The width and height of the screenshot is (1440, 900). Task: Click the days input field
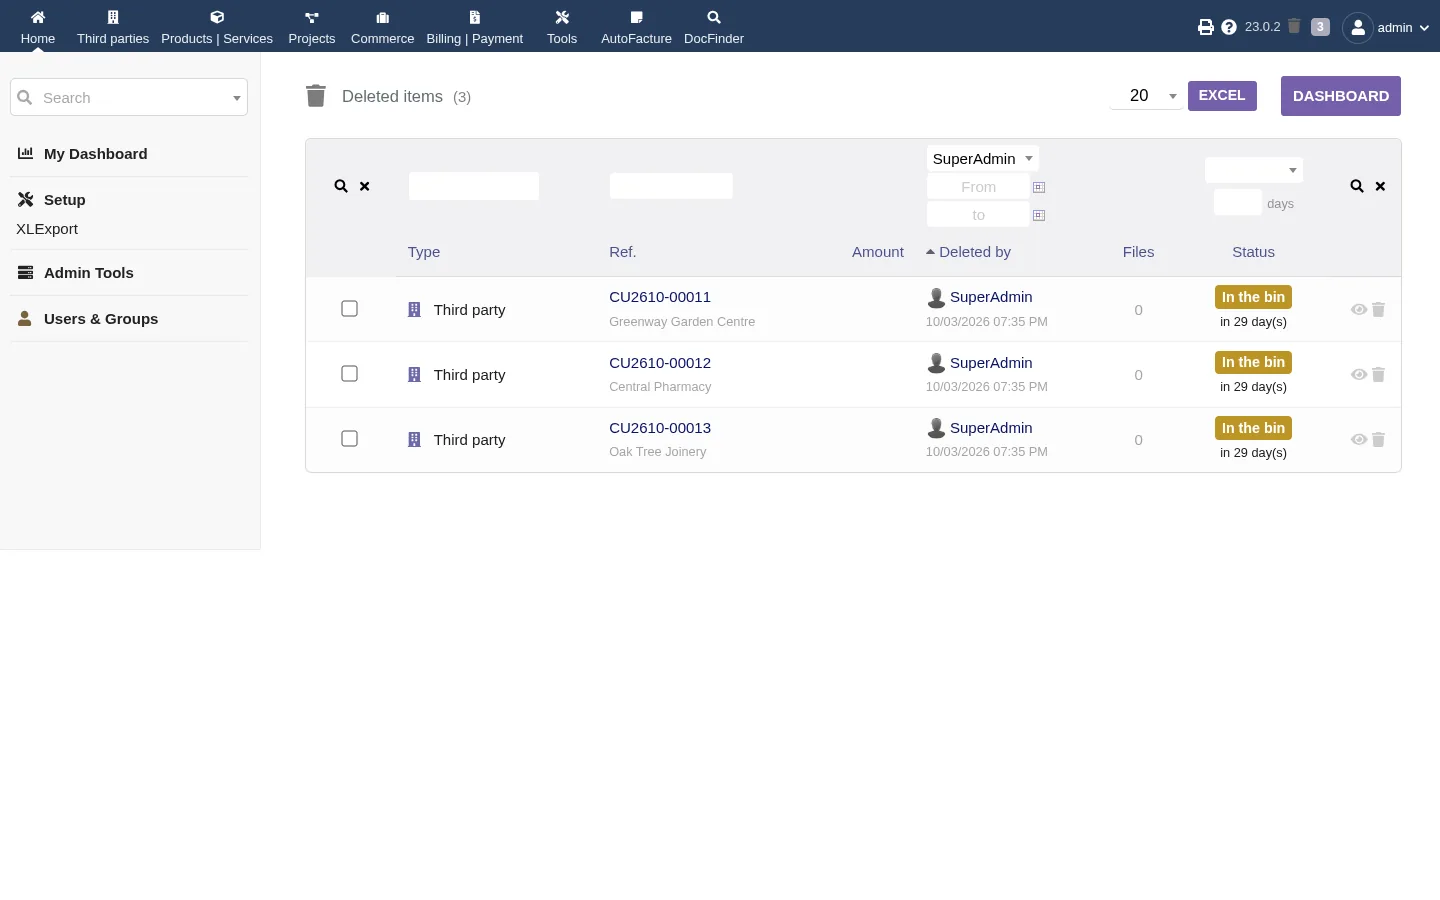coord(1238,203)
